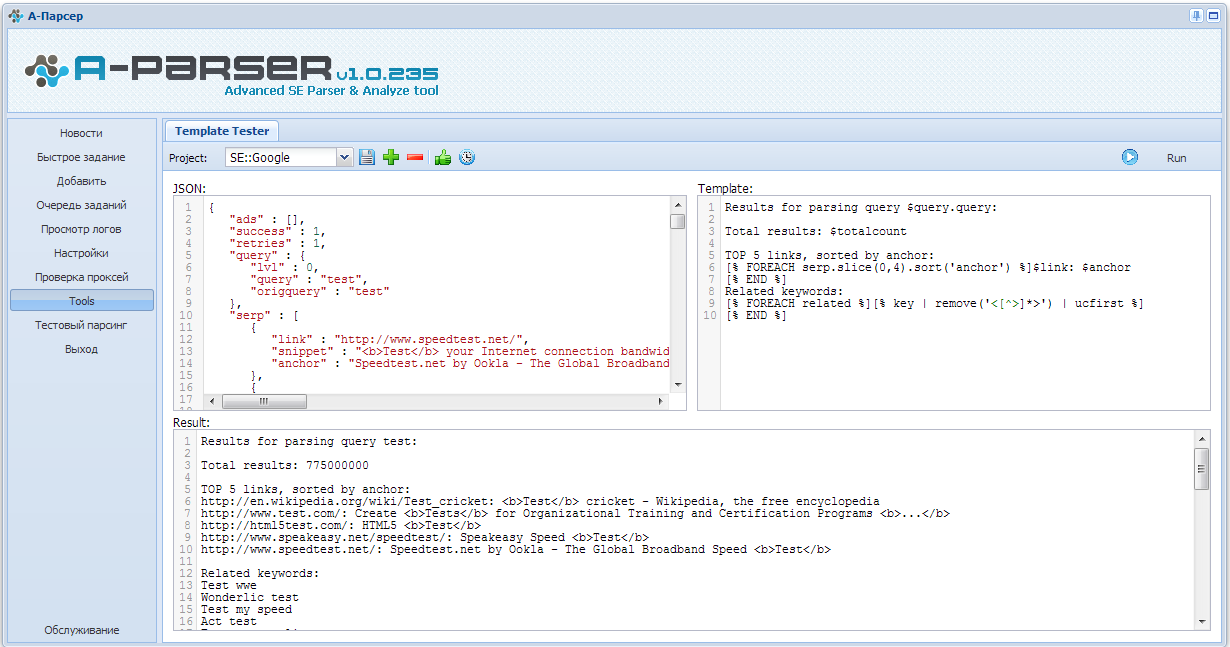Viewport: 1230px width, 647px height.
Task: Click 'Results for parsing query $query.query:' template line
Action: pyautogui.click(x=861, y=208)
